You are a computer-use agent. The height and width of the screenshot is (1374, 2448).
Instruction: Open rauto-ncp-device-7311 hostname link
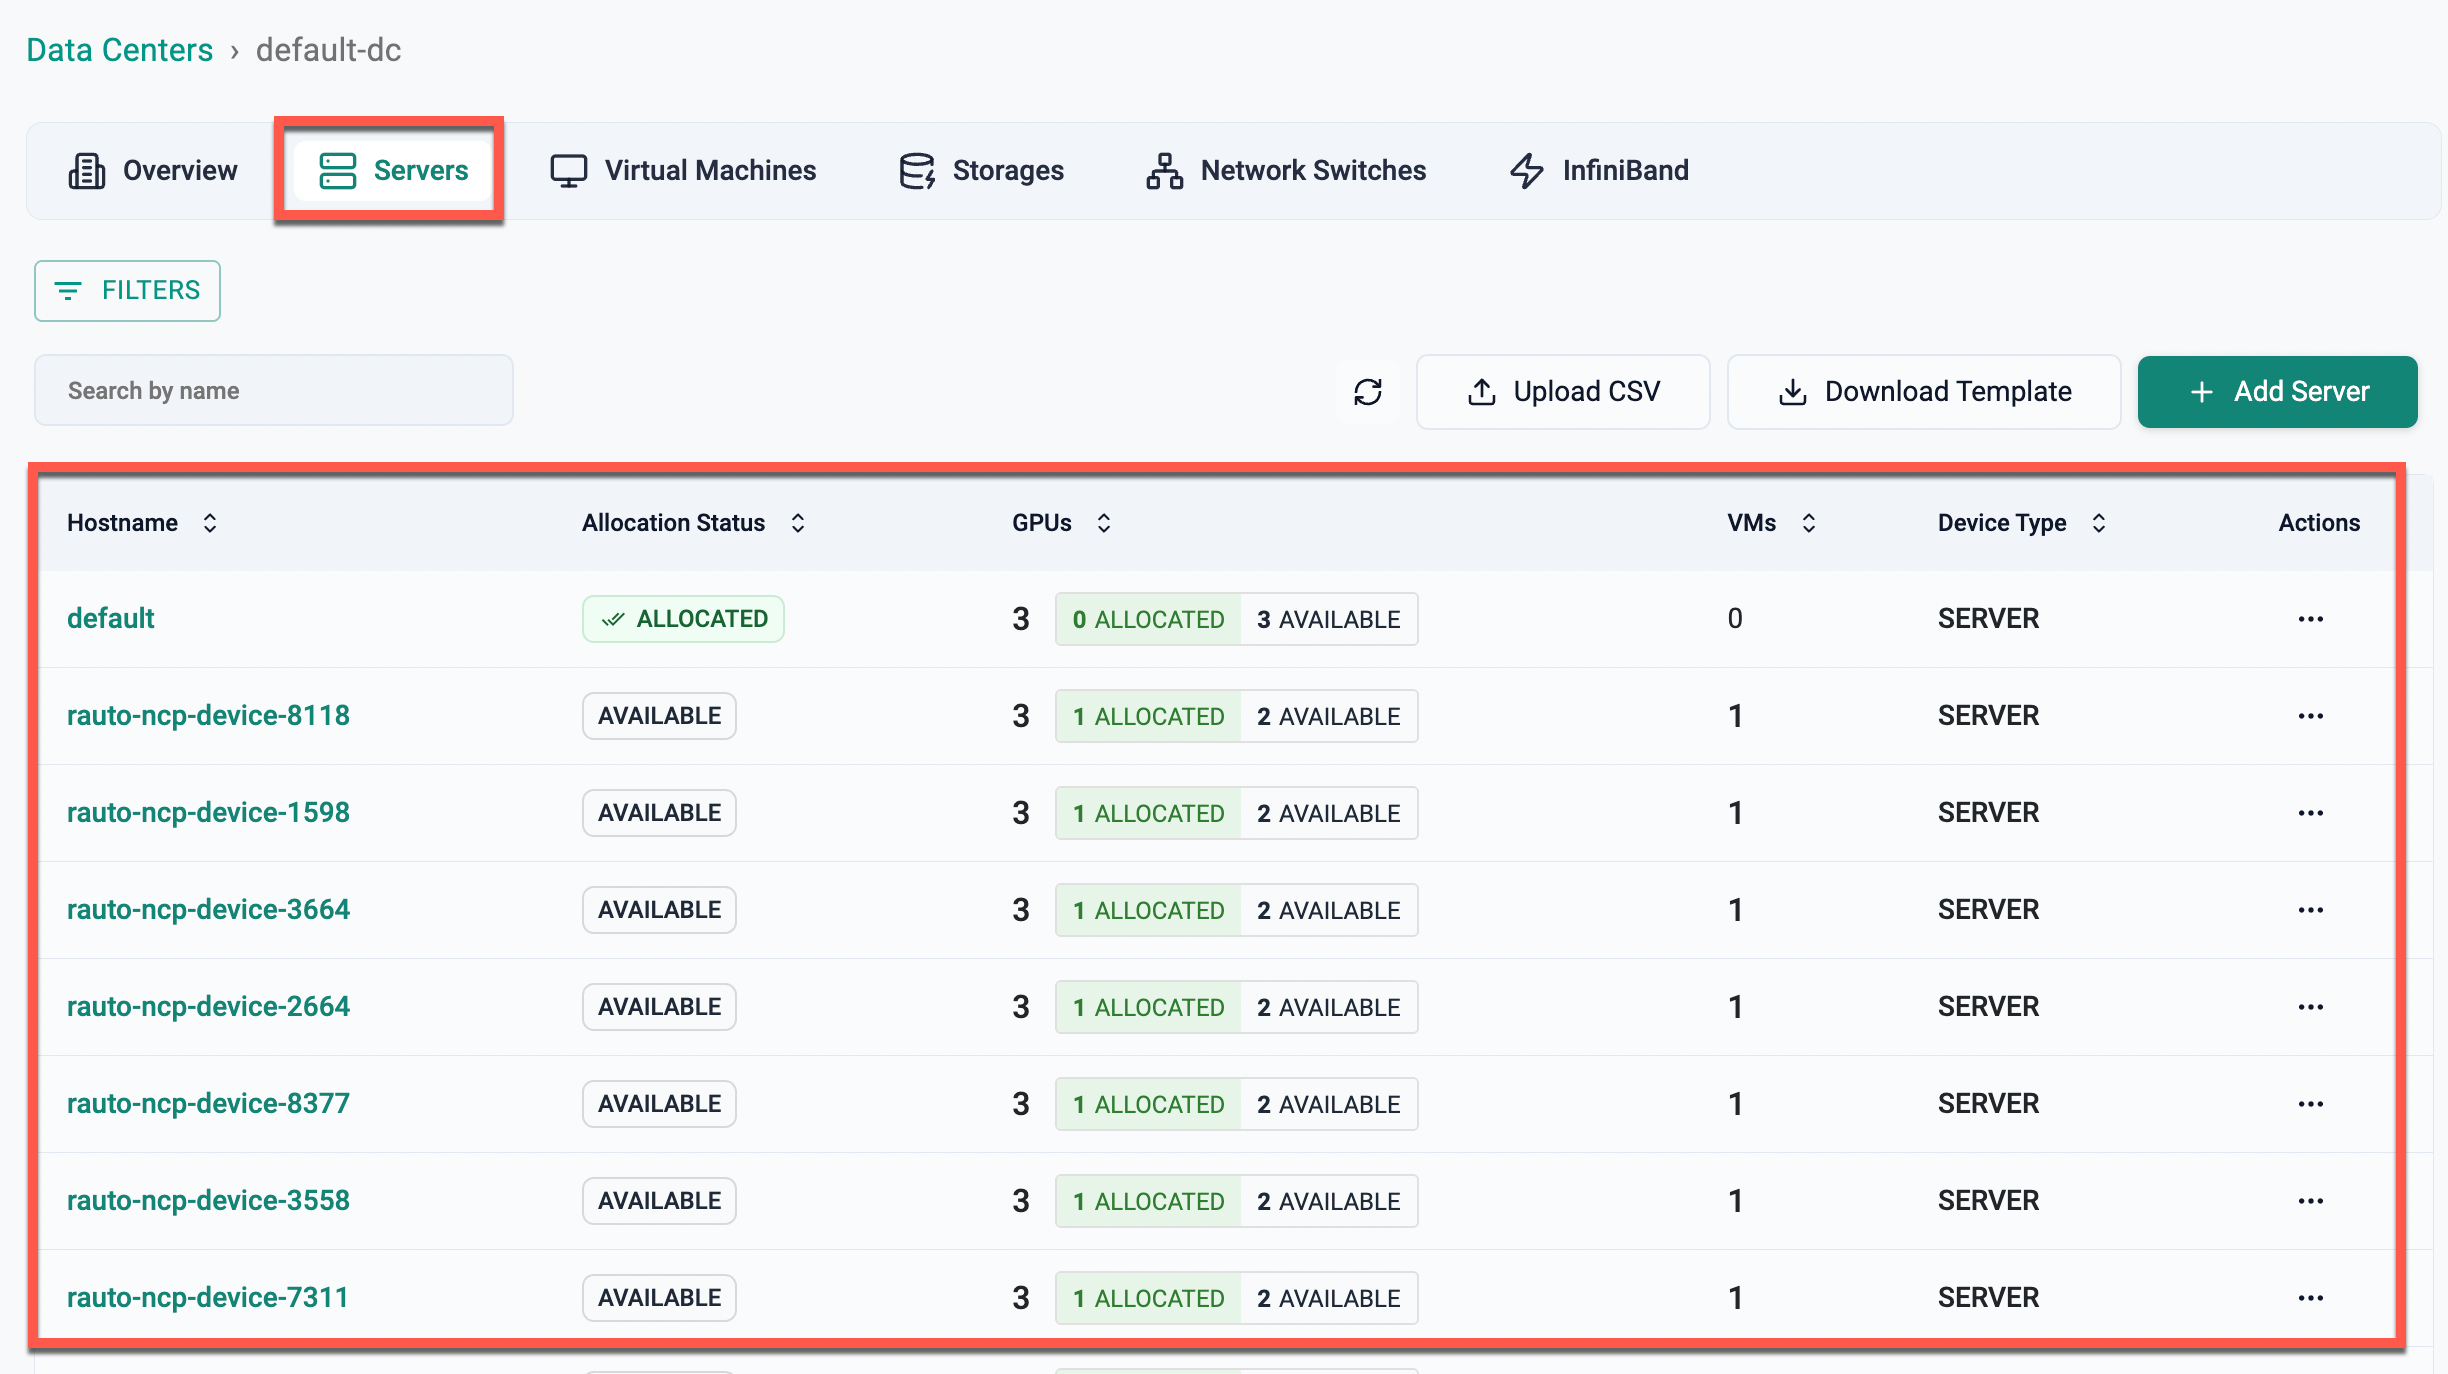point(207,1298)
